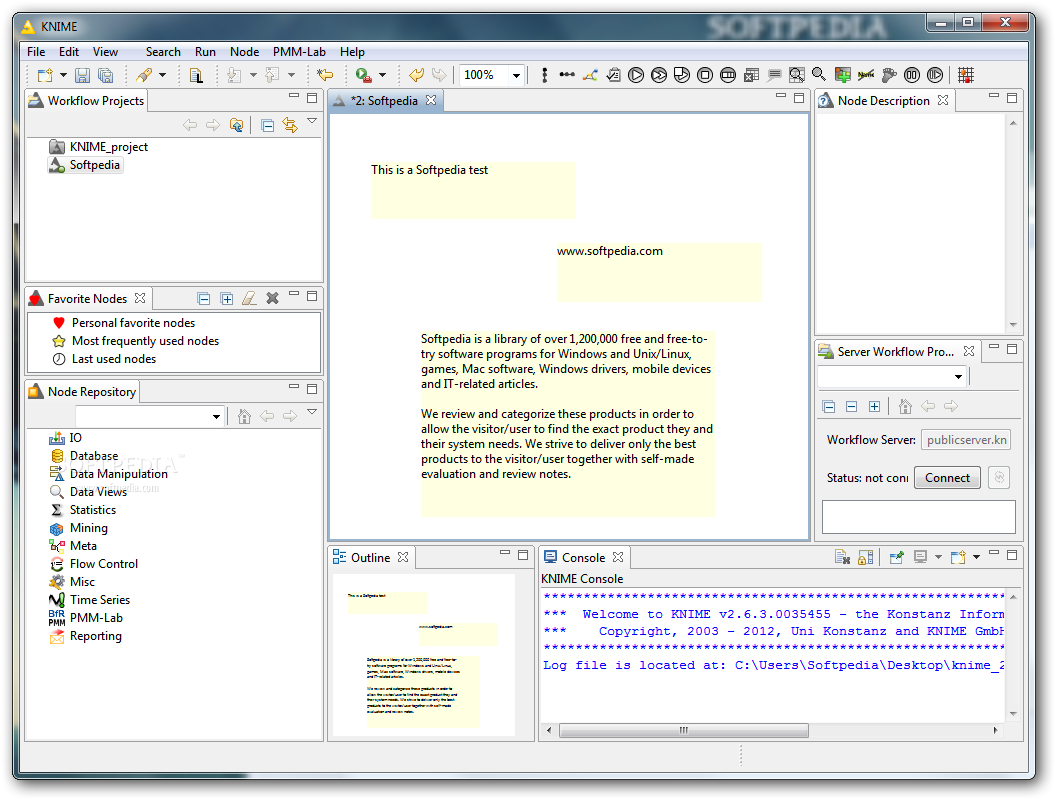1056x800 pixels.
Task: Open the Node Repository view menu triangle
Action: pos(312,412)
